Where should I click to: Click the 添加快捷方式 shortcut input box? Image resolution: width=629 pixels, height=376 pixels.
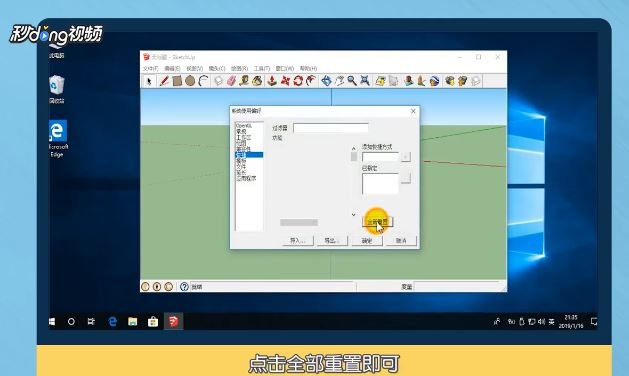pos(380,156)
